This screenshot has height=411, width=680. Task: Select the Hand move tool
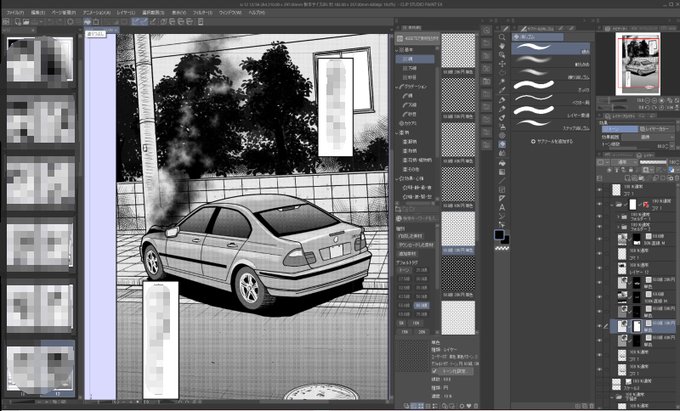pyautogui.click(x=502, y=46)
